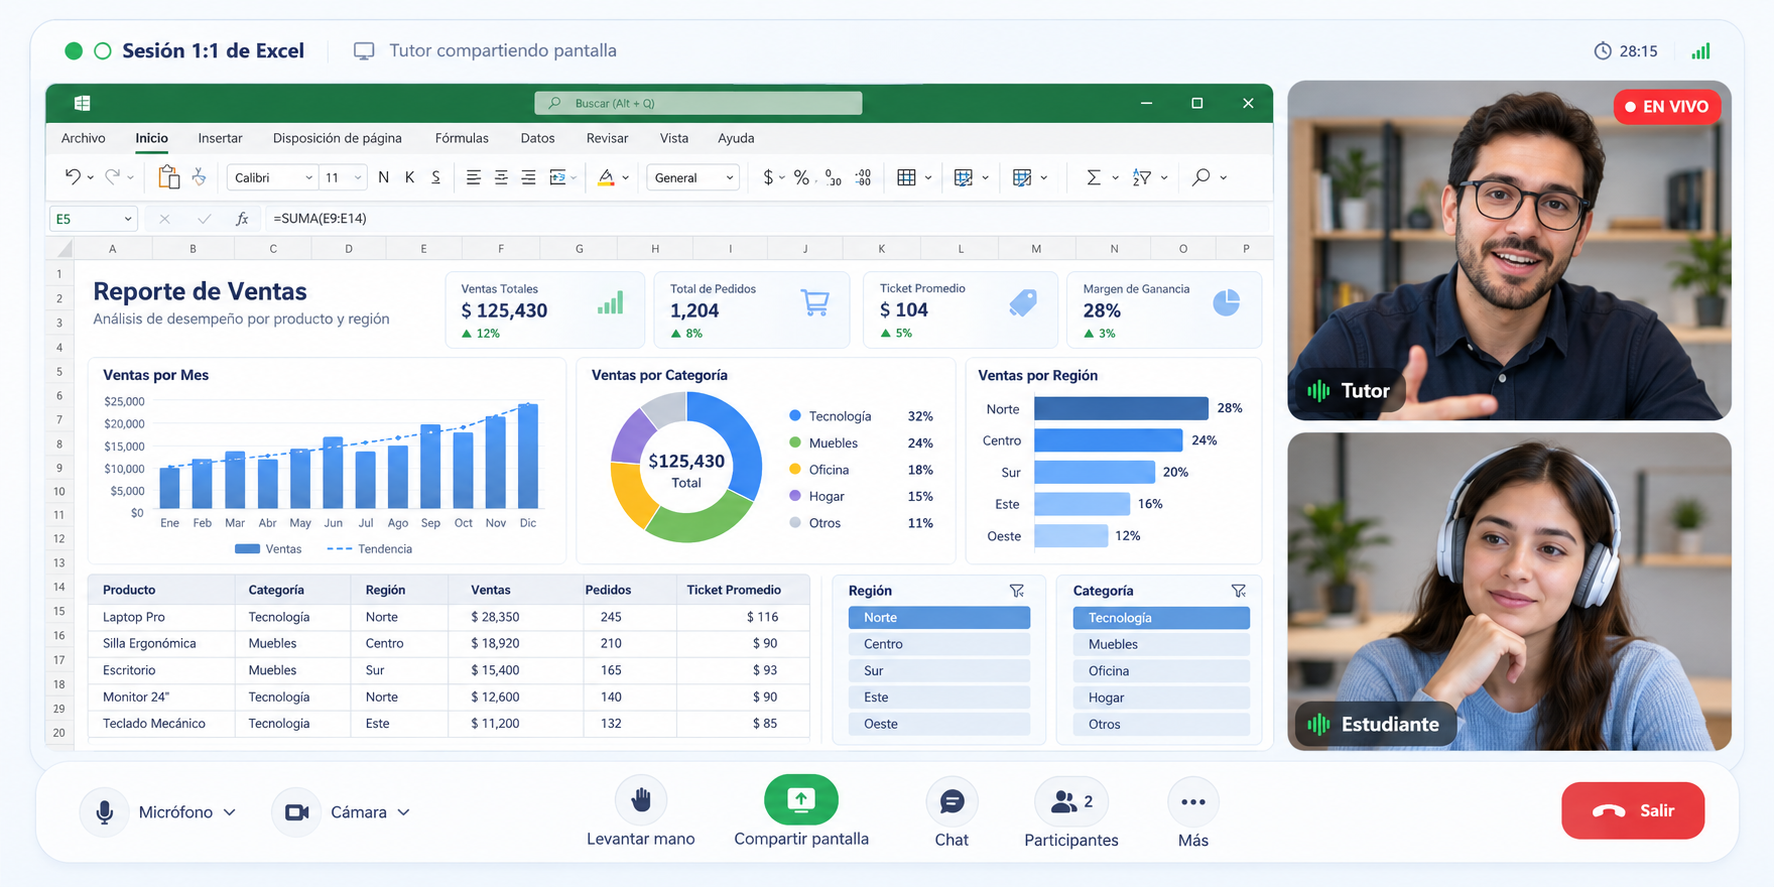Viewport: 1774px width, 887px height.
Task: Select Centro in Región slicer
Action: [x=939, y=644]
